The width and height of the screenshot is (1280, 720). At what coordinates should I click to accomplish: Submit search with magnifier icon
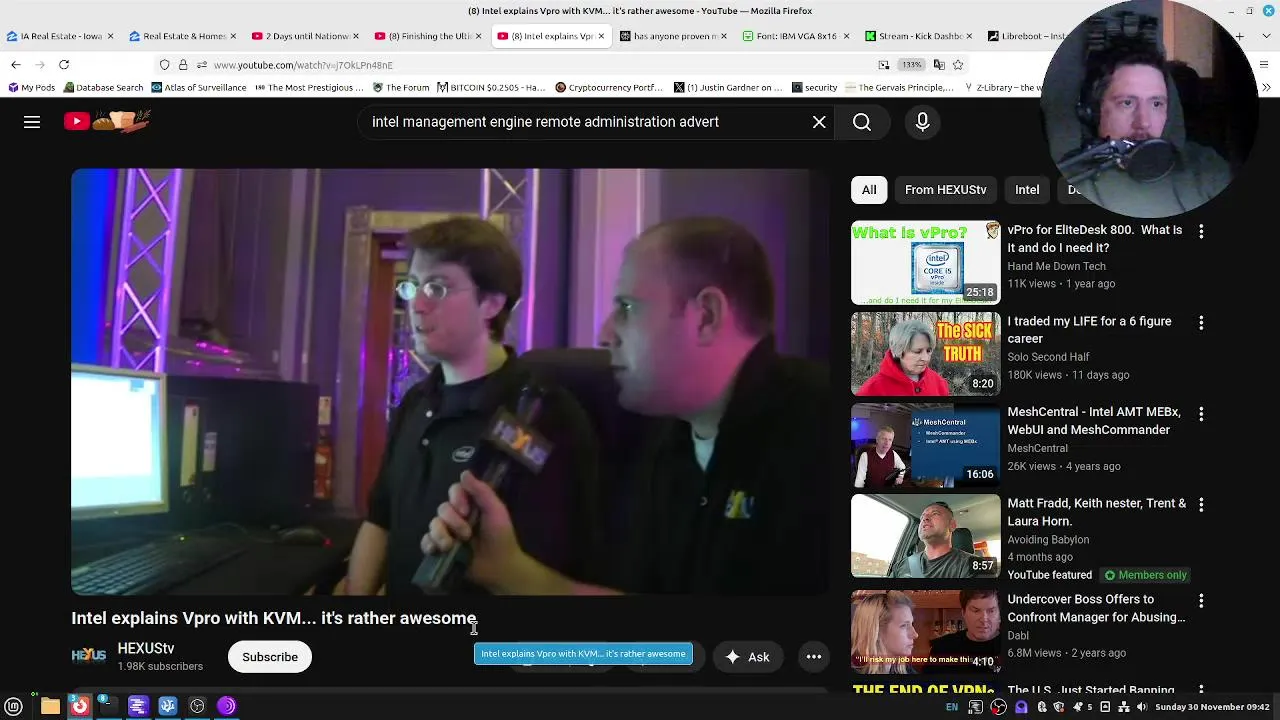tap(862, 122)
